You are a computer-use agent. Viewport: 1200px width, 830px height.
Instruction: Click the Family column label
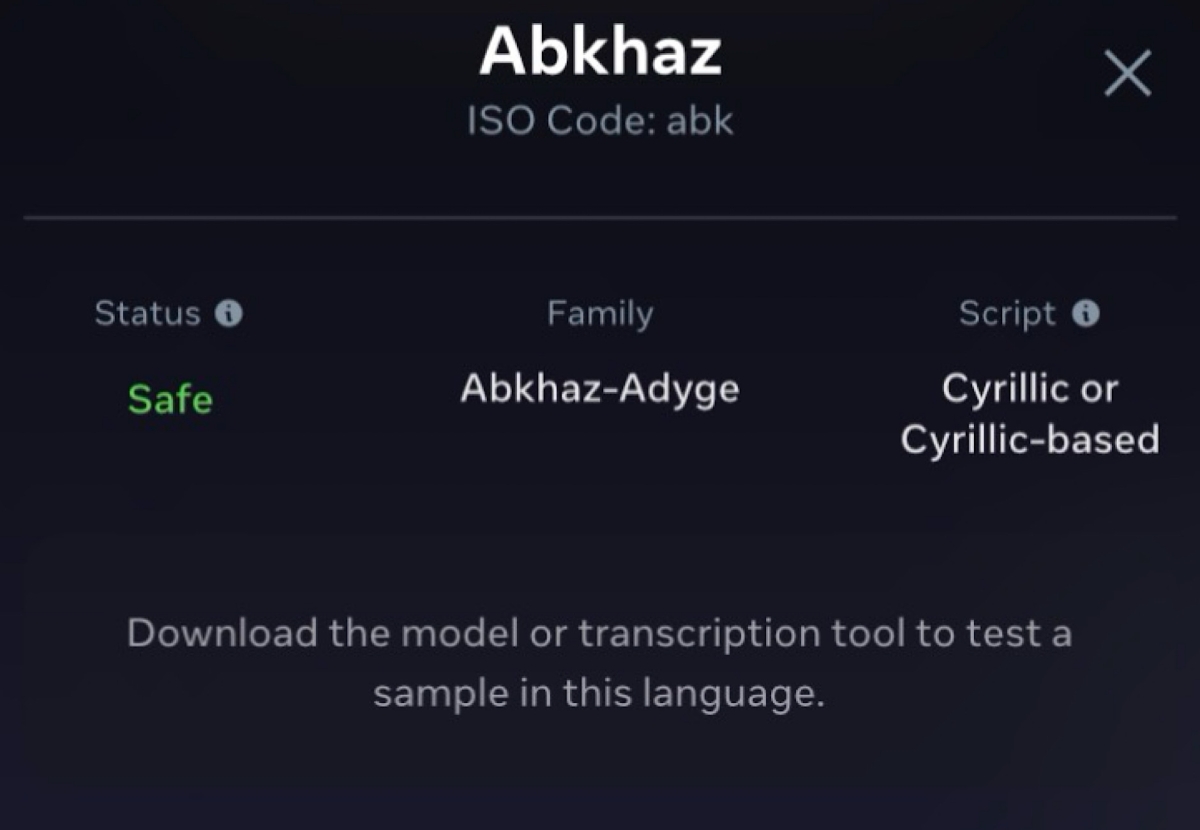coord(600,314)
